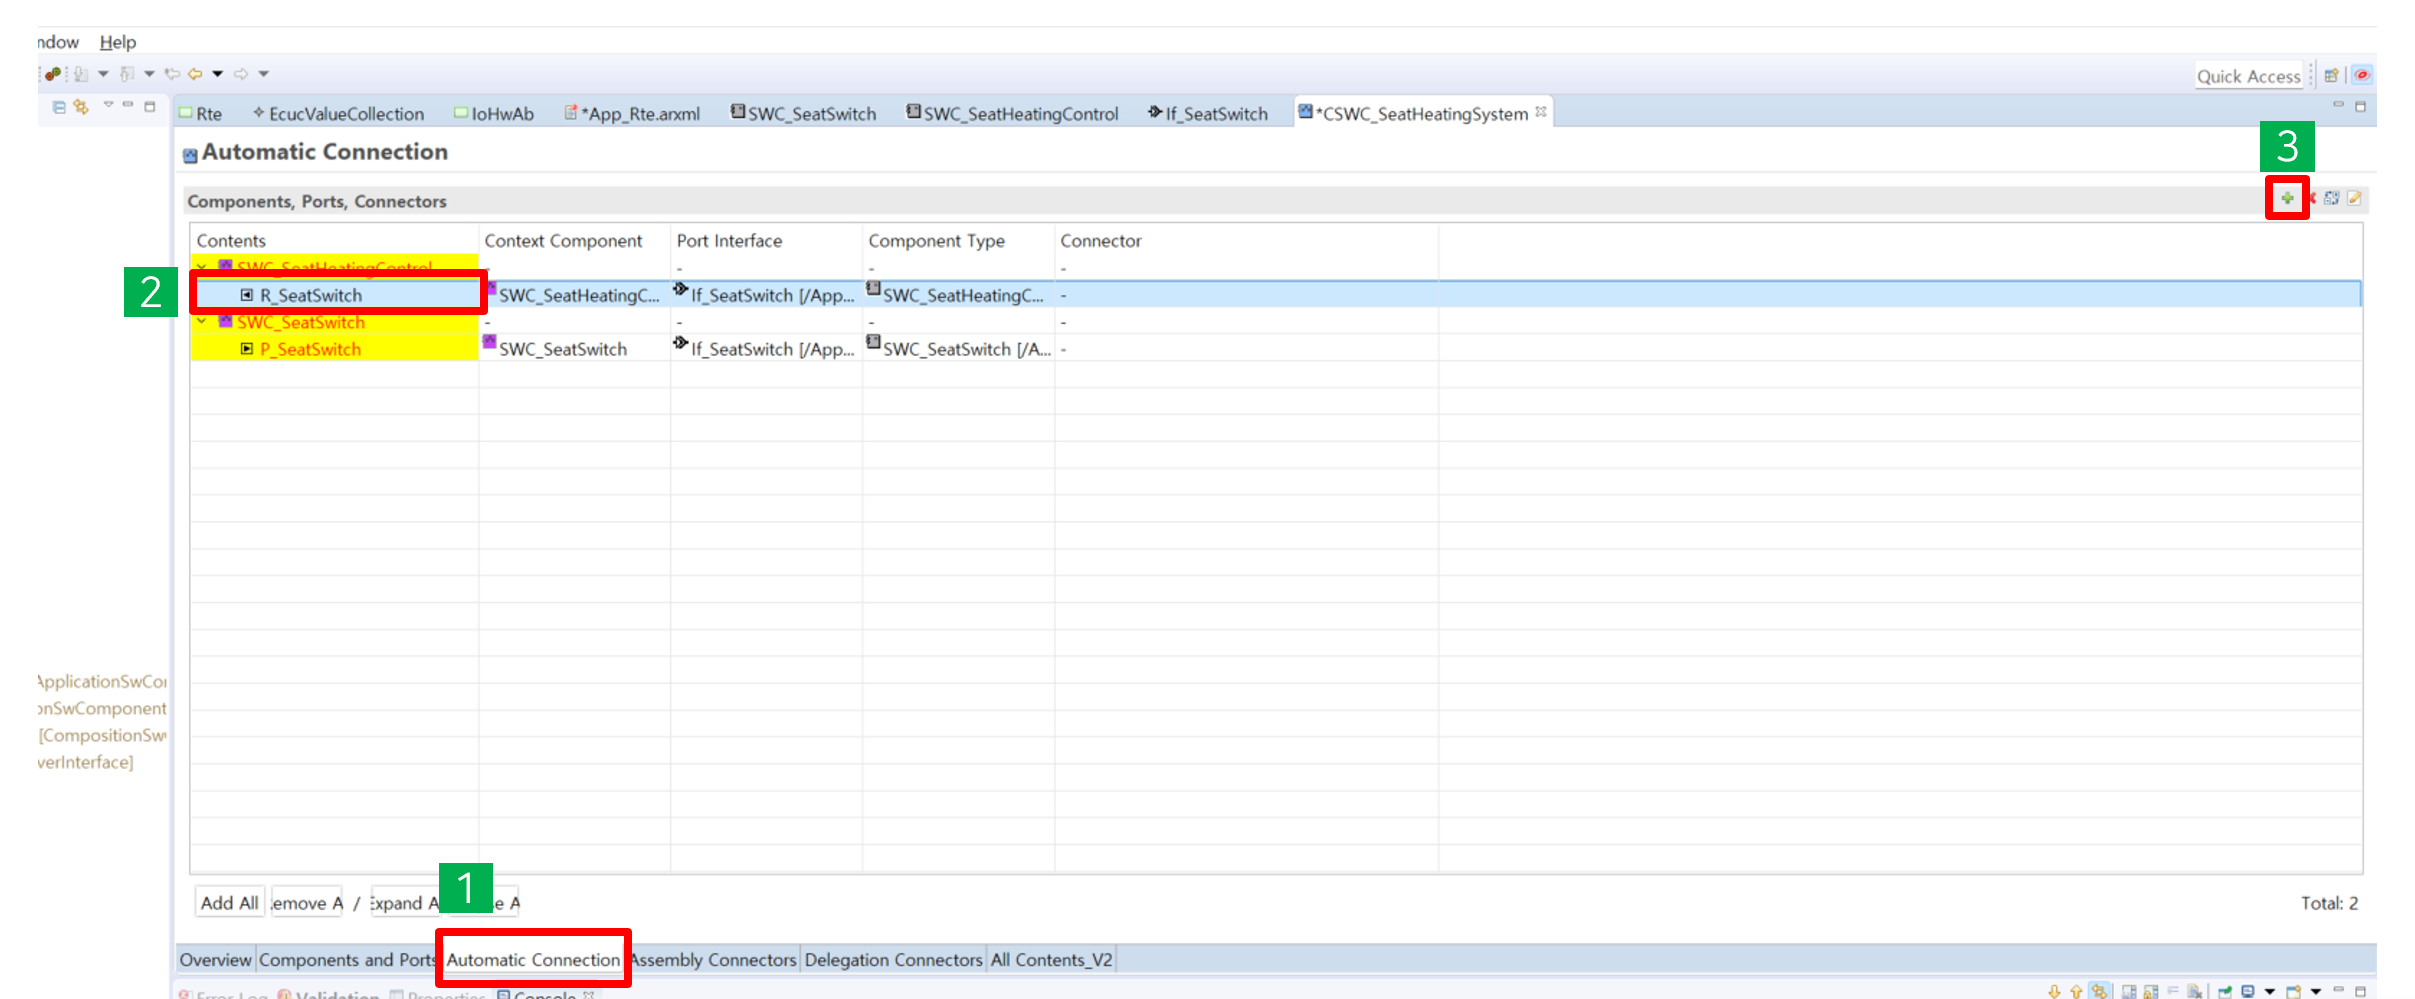This screenshot has width=2415, height=999.
Task: Click the green plus add connector icon
Action: [2287, 198]
